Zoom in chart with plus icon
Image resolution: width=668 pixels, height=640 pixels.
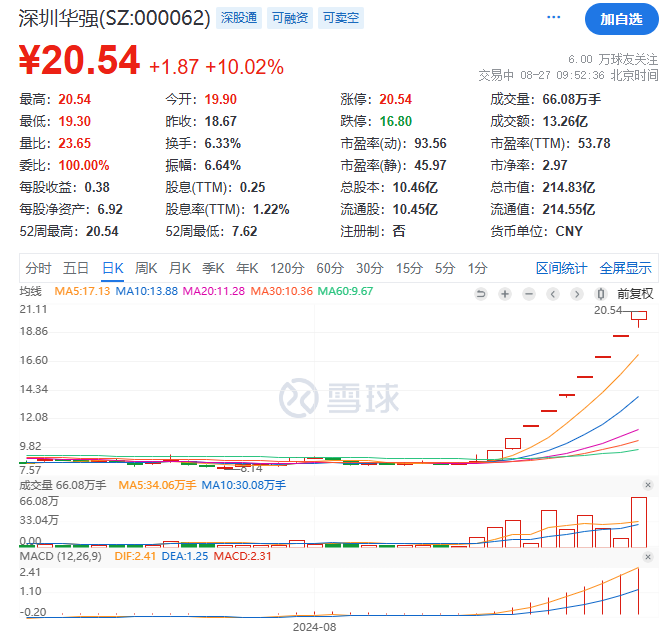pos(505,294)
